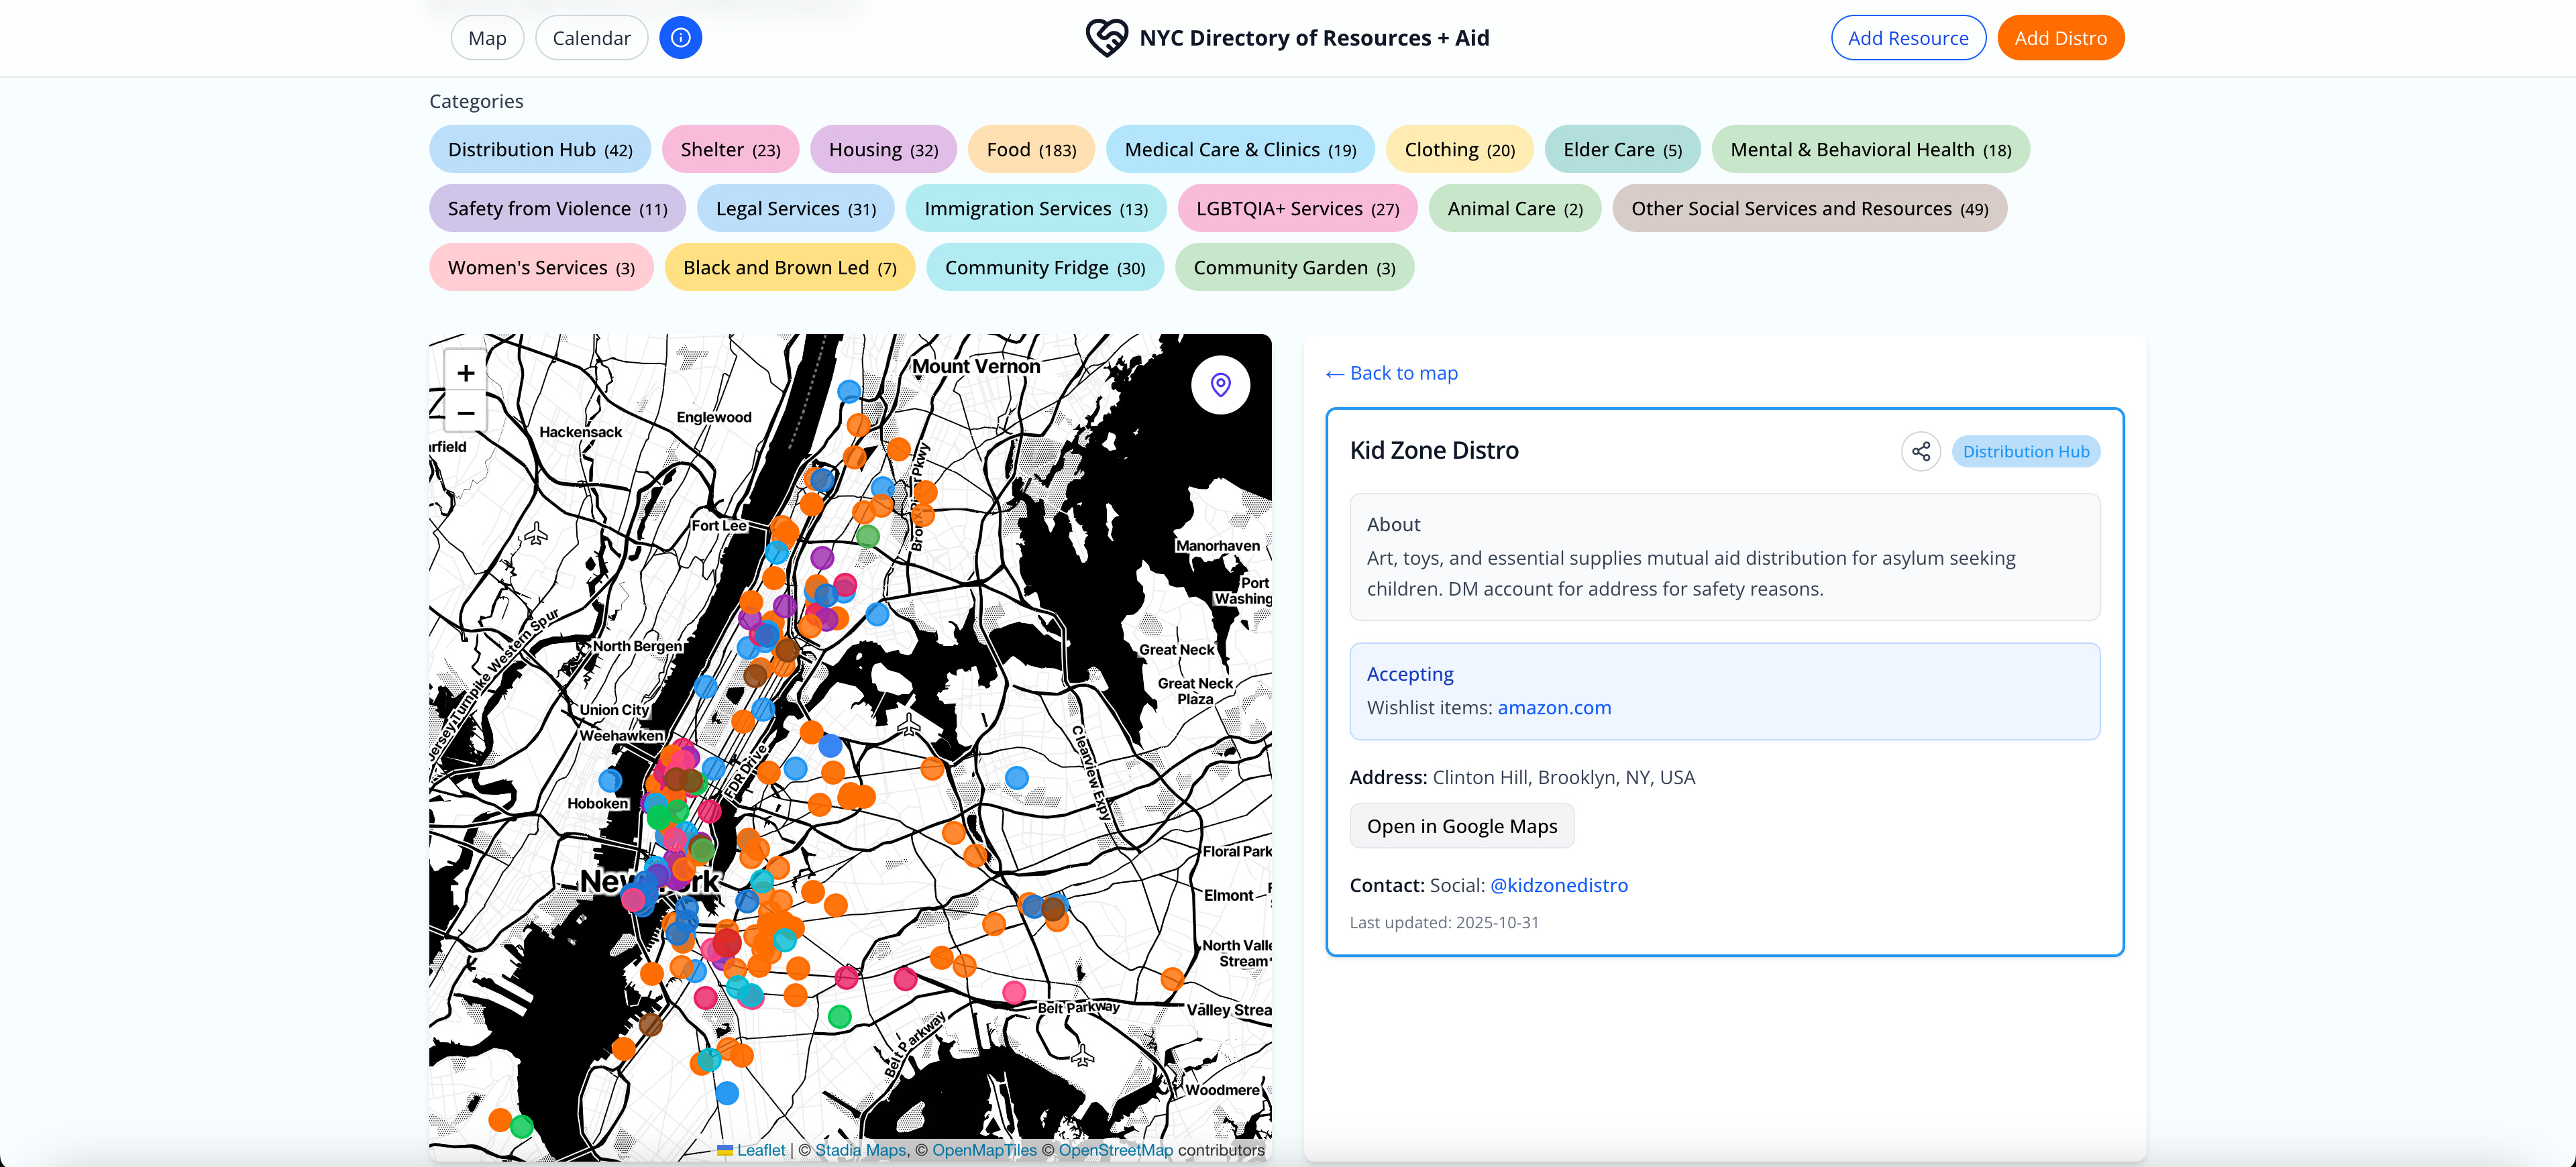Toggle the Food category filter
The height and width of the screenshot is (1167, 2576).
1030,149
